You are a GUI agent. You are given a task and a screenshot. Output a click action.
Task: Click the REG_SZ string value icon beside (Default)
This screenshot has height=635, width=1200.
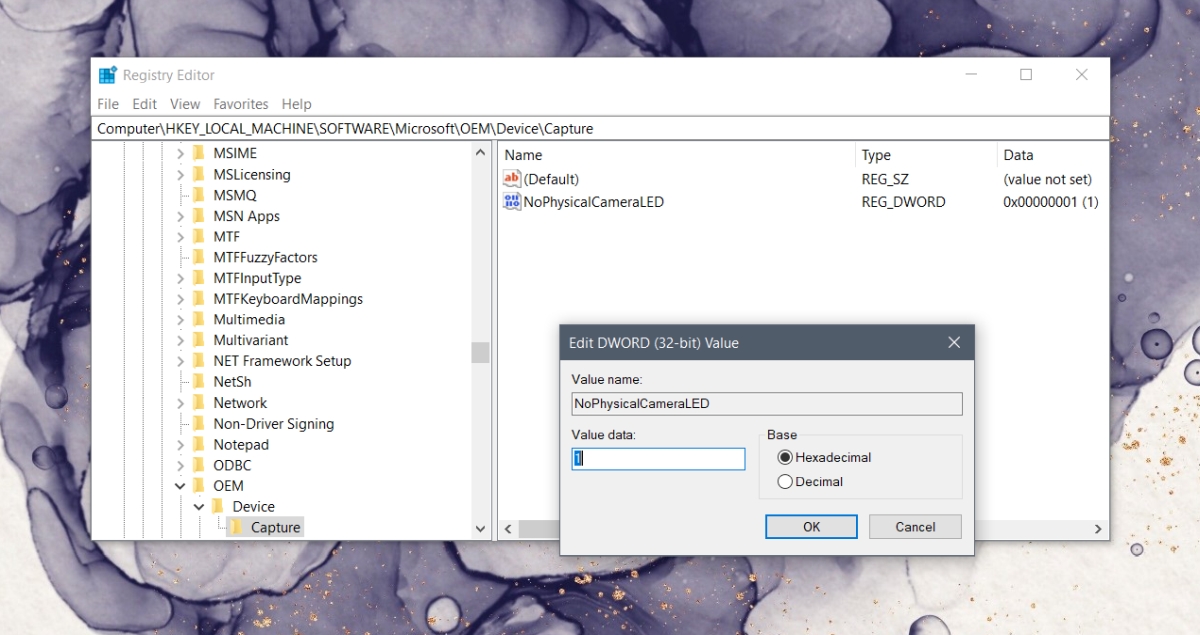[x=511, y=179]
